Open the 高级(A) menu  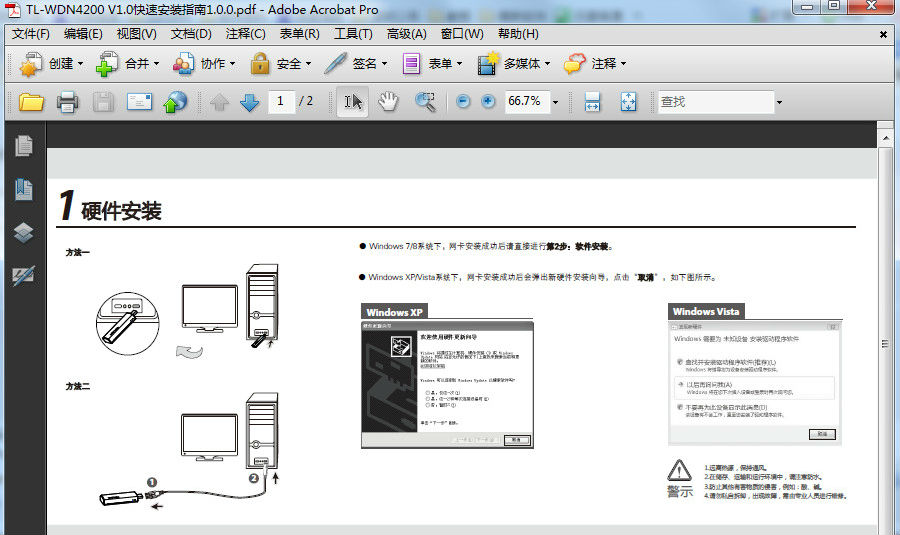point(407,34)
